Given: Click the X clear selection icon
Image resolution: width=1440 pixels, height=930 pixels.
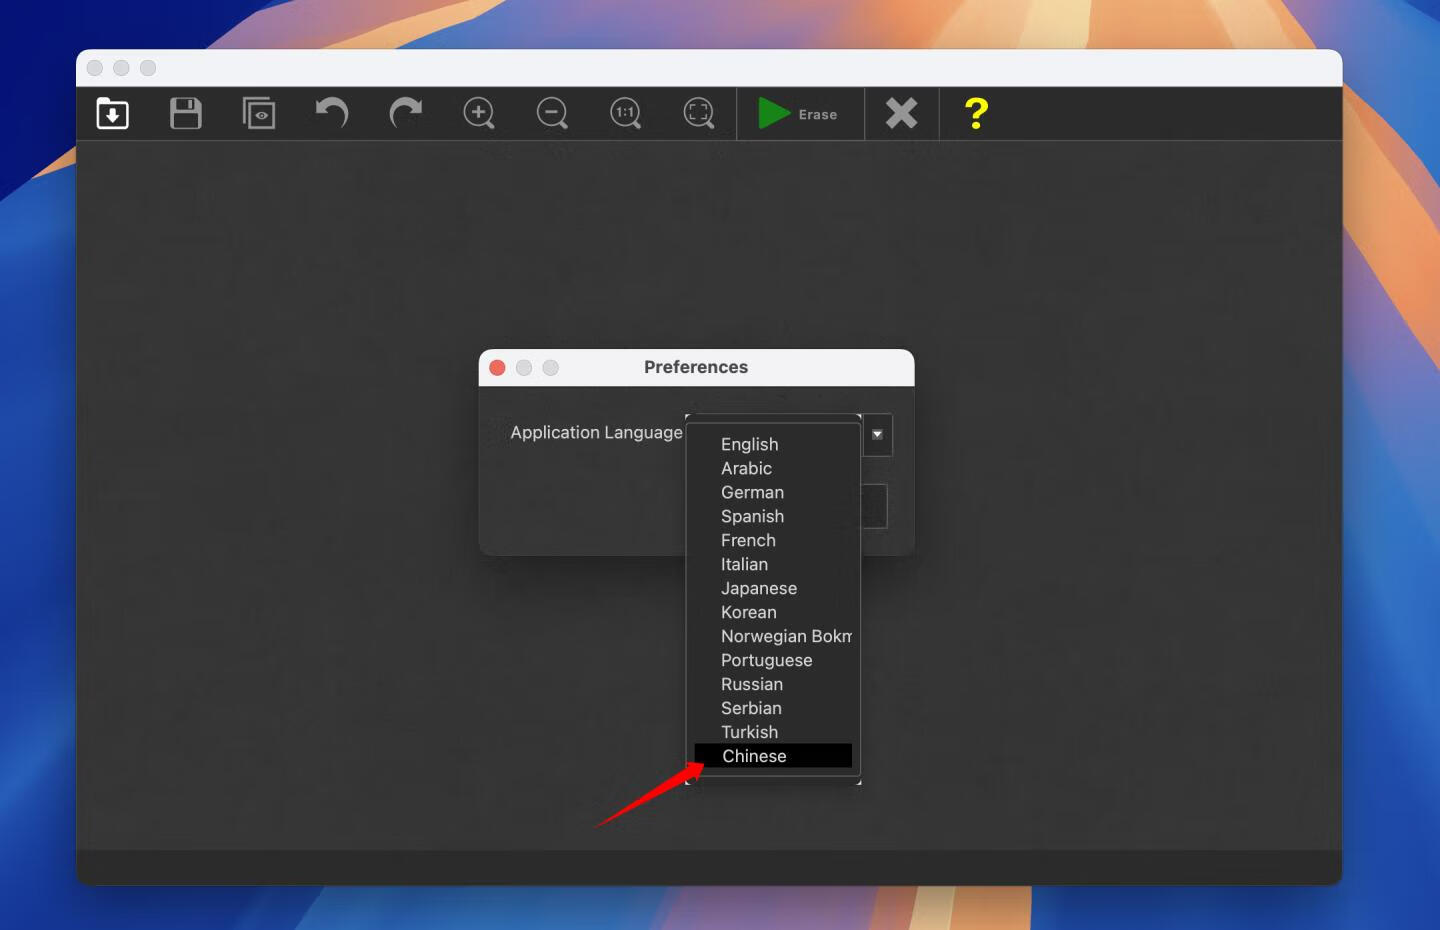Looking at the screenshot, I should 901,113.
